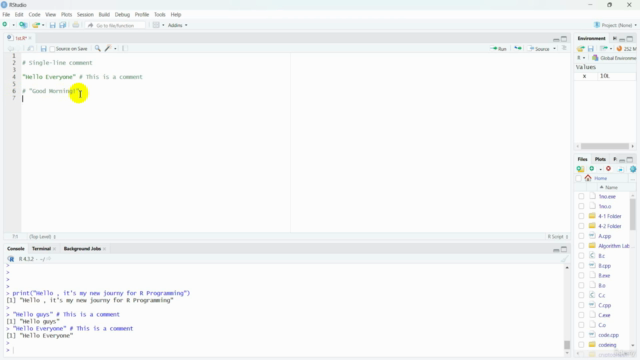Click the Home icon in Files path bar
This screenshot has width=640, height=360.
588,178
